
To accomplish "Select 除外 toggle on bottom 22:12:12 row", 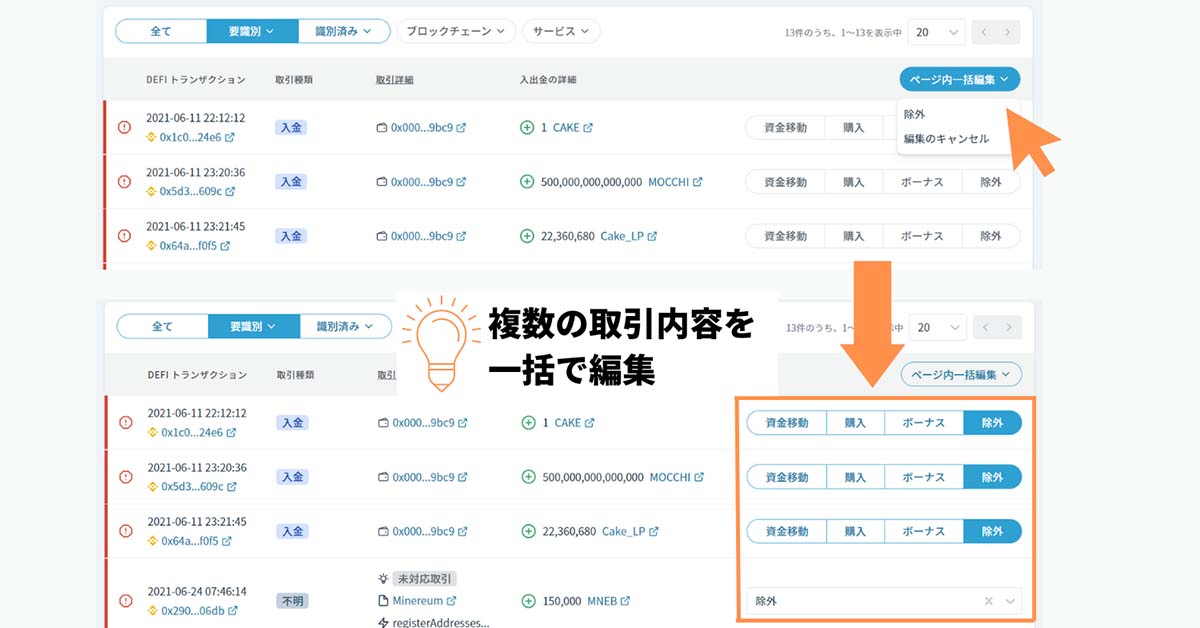I will (992, 423).
